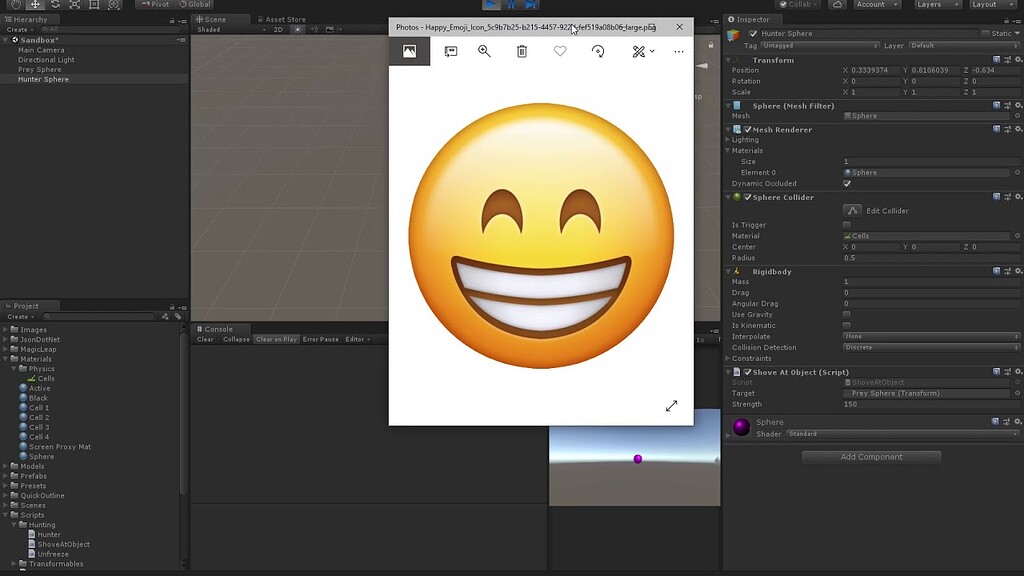
Task: Toggle the Is Trigger checkbox
Action: [845, 225]
